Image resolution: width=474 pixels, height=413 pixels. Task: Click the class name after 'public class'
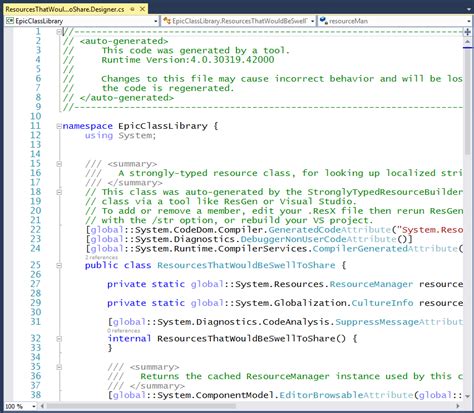click(x=246, y=265)
